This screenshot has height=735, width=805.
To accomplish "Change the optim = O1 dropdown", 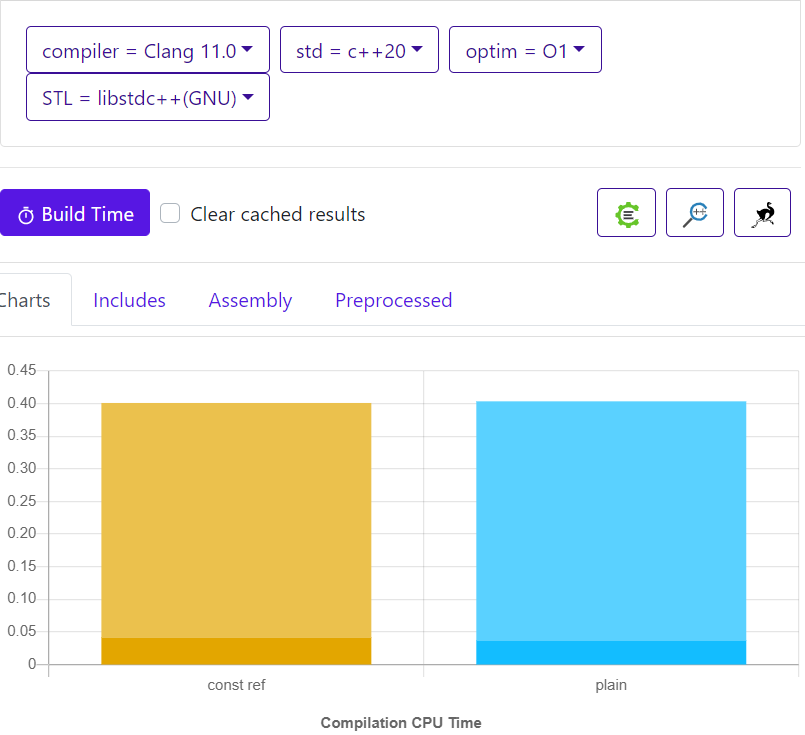I will 525,50.
